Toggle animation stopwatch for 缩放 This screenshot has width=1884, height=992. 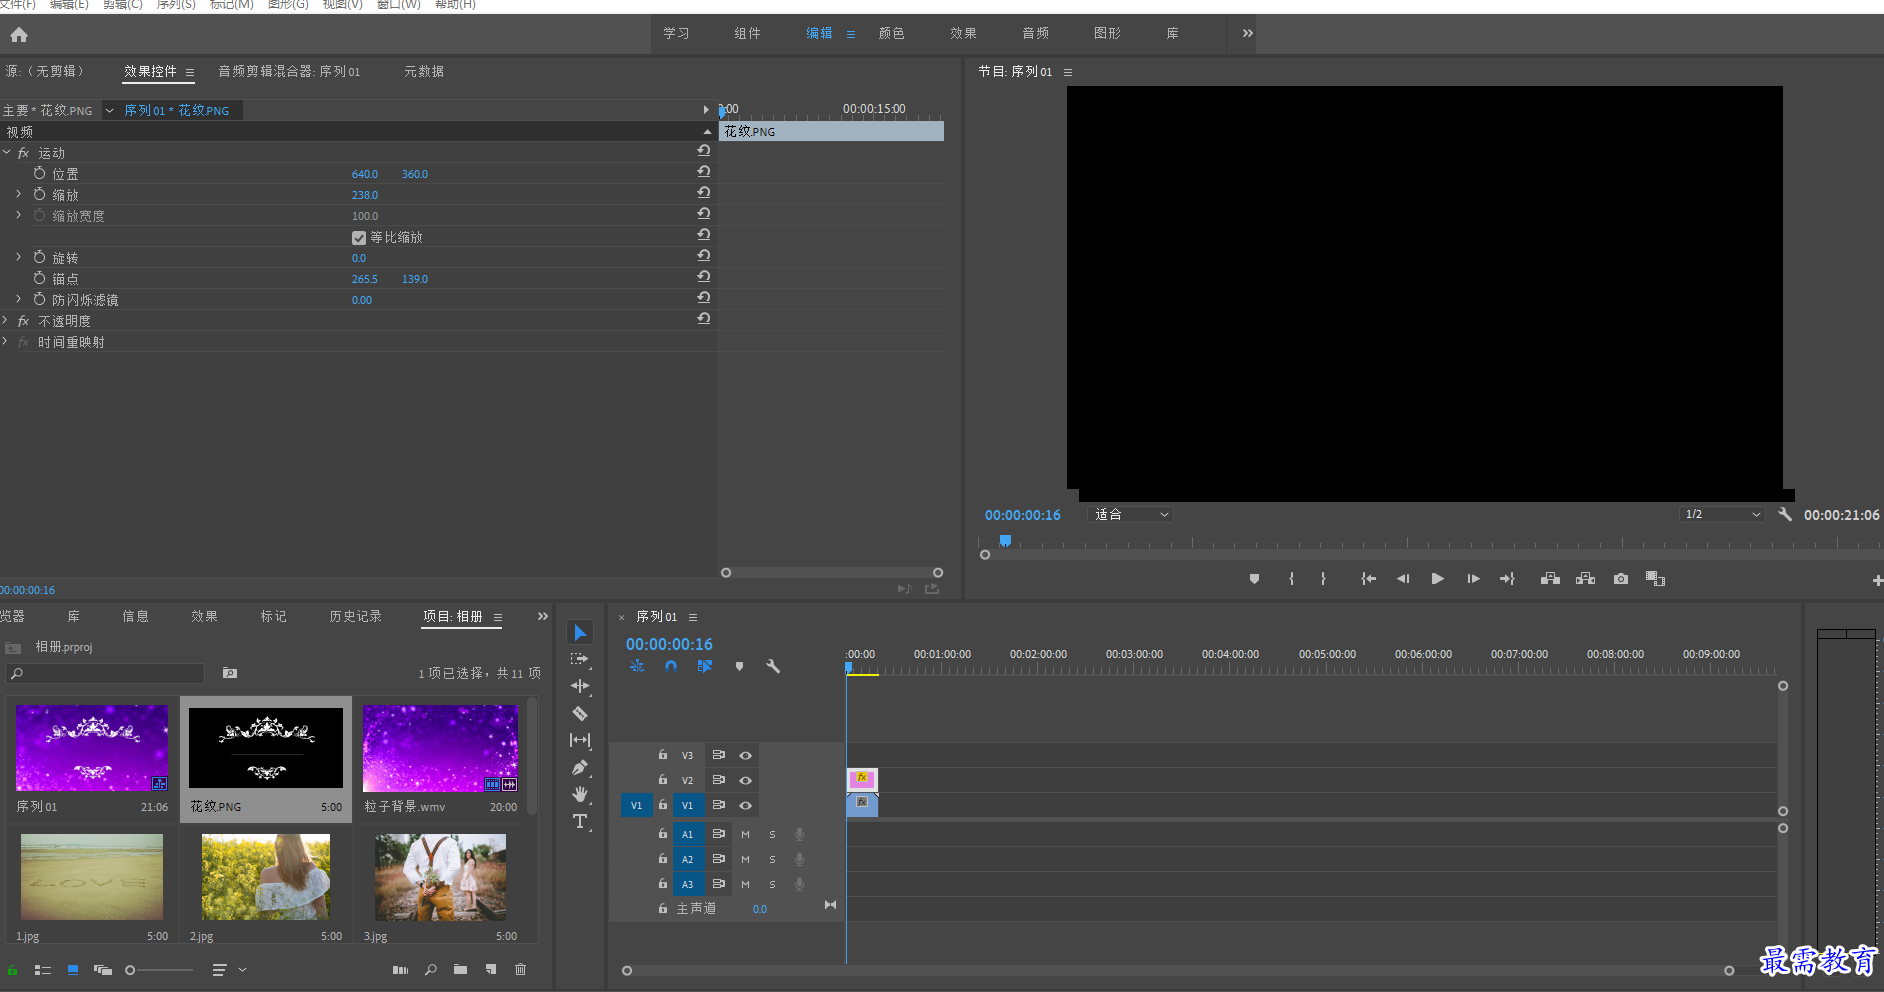click(39, 194)
